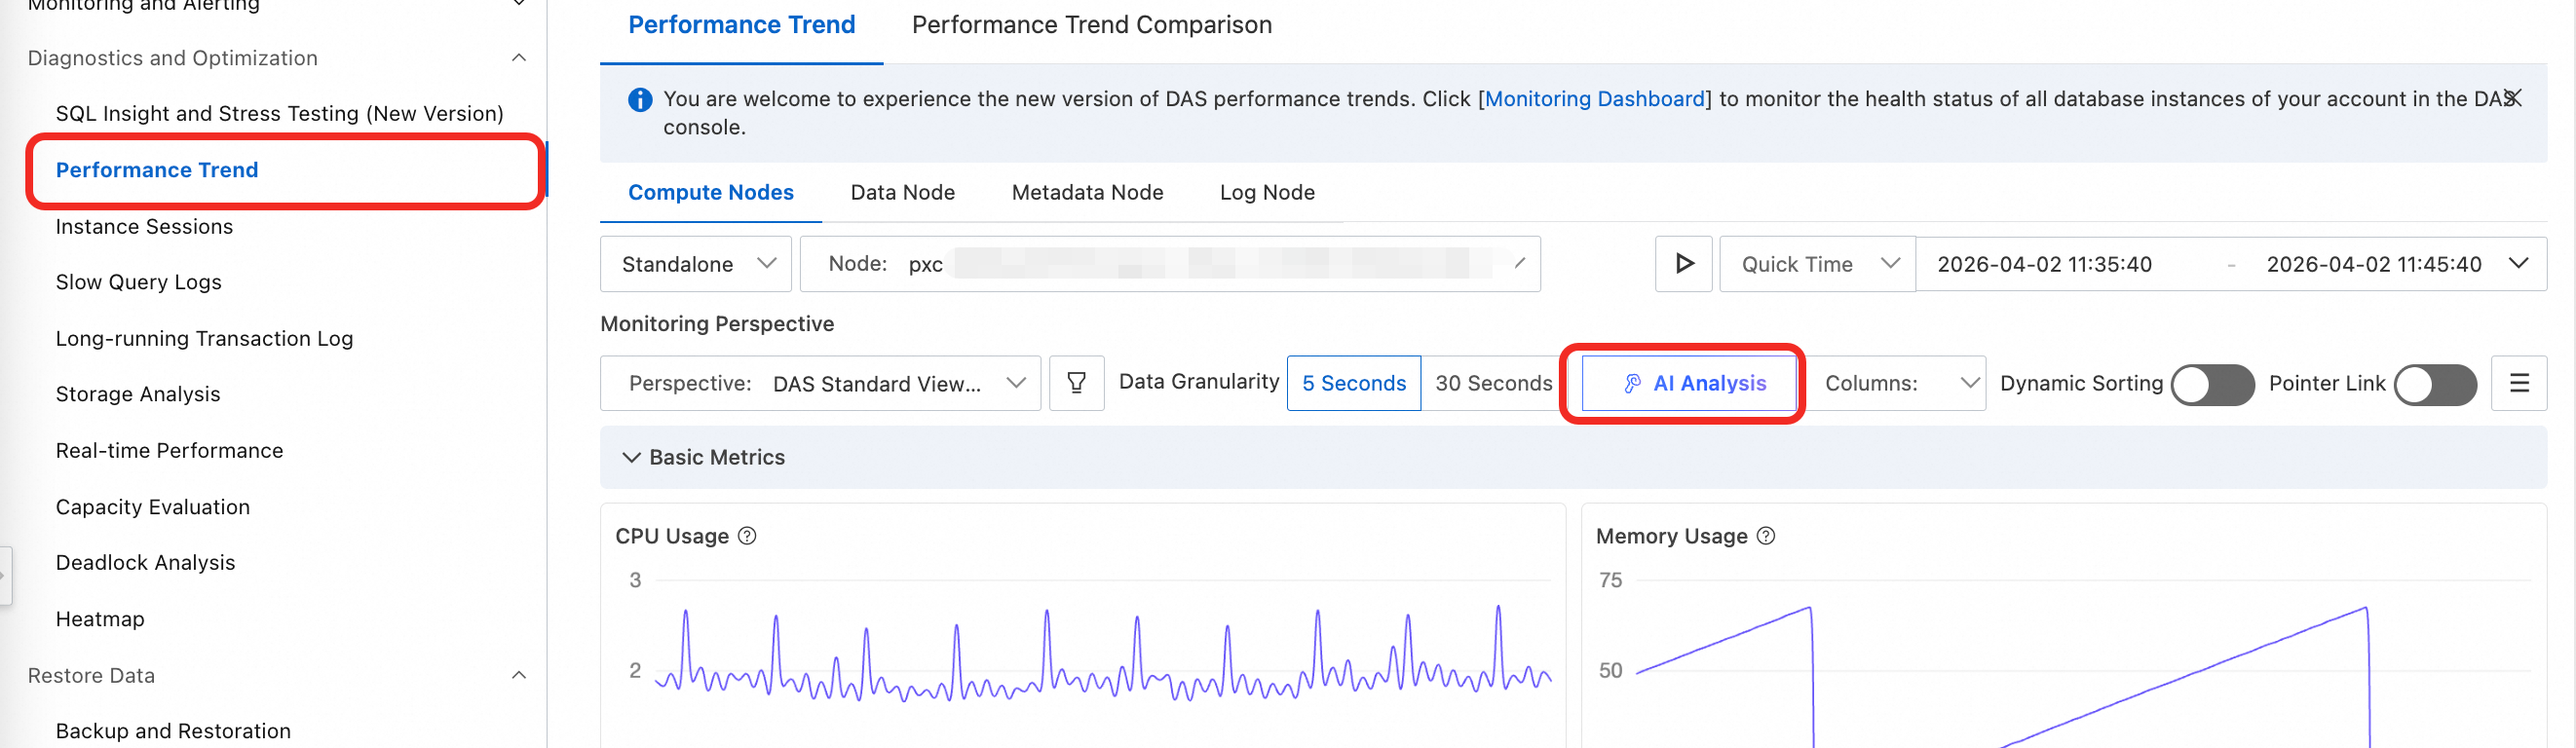Screen dimensions: 2576x748
Task: Open the Monitoring Dashboard link
Action: [1594, 99]
